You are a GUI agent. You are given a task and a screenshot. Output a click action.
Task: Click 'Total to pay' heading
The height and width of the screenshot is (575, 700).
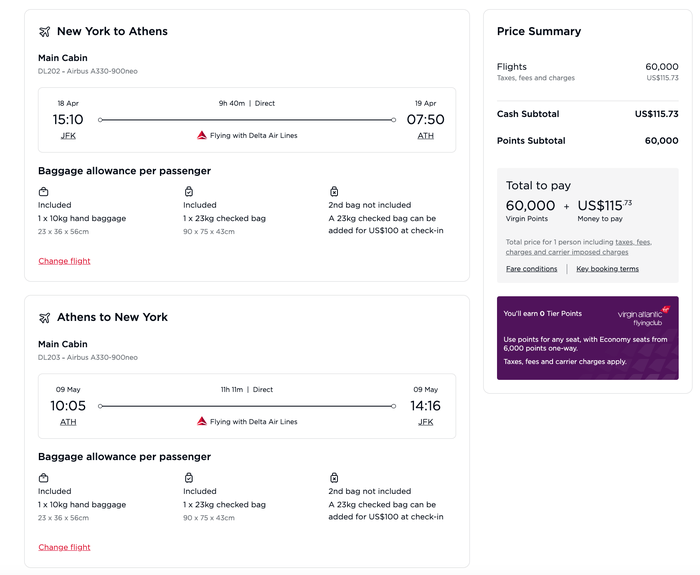(x=538, y=186)
